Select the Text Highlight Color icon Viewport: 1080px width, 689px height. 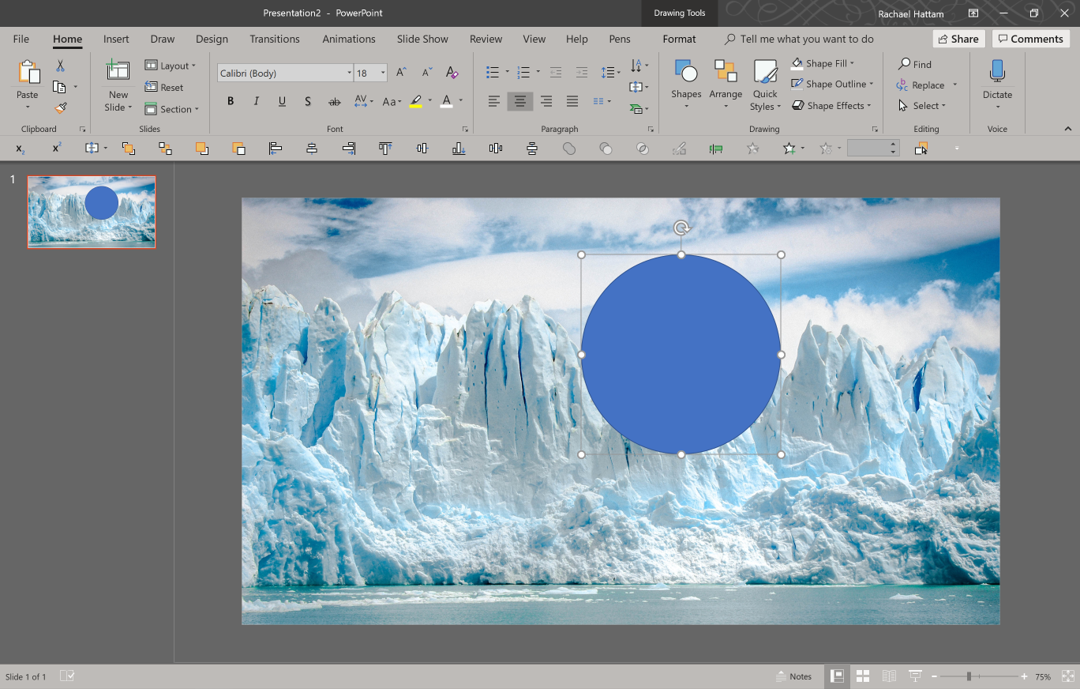[416, 101]
